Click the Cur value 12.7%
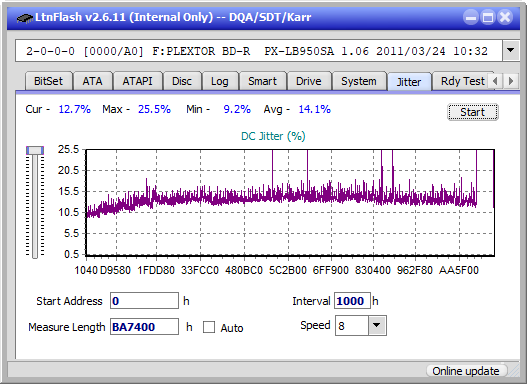This screenshot has width=527, height=384. (75, 109)
